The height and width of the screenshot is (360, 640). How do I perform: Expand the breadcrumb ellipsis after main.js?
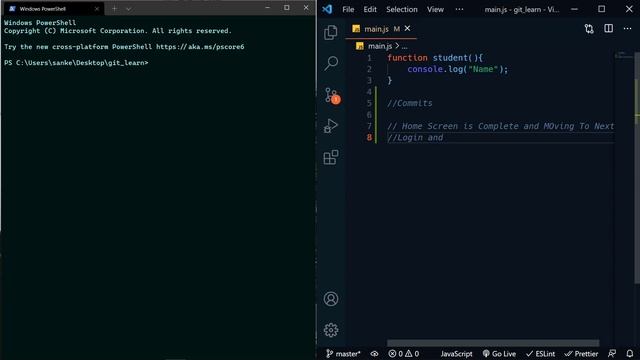pos(404,47)
